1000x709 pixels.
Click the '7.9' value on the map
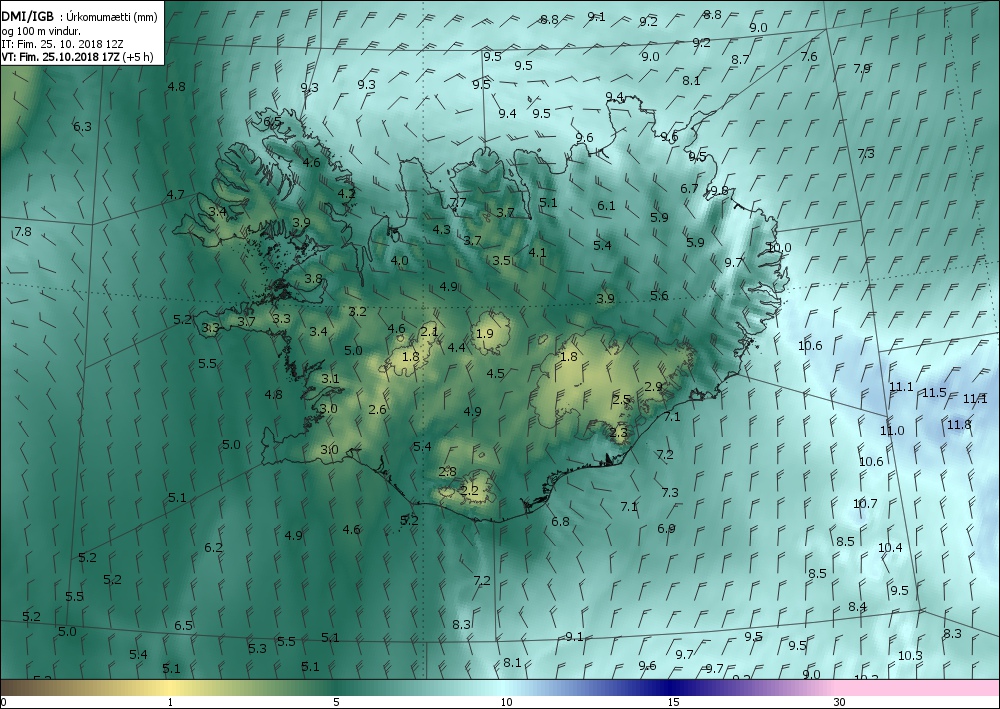862,68
